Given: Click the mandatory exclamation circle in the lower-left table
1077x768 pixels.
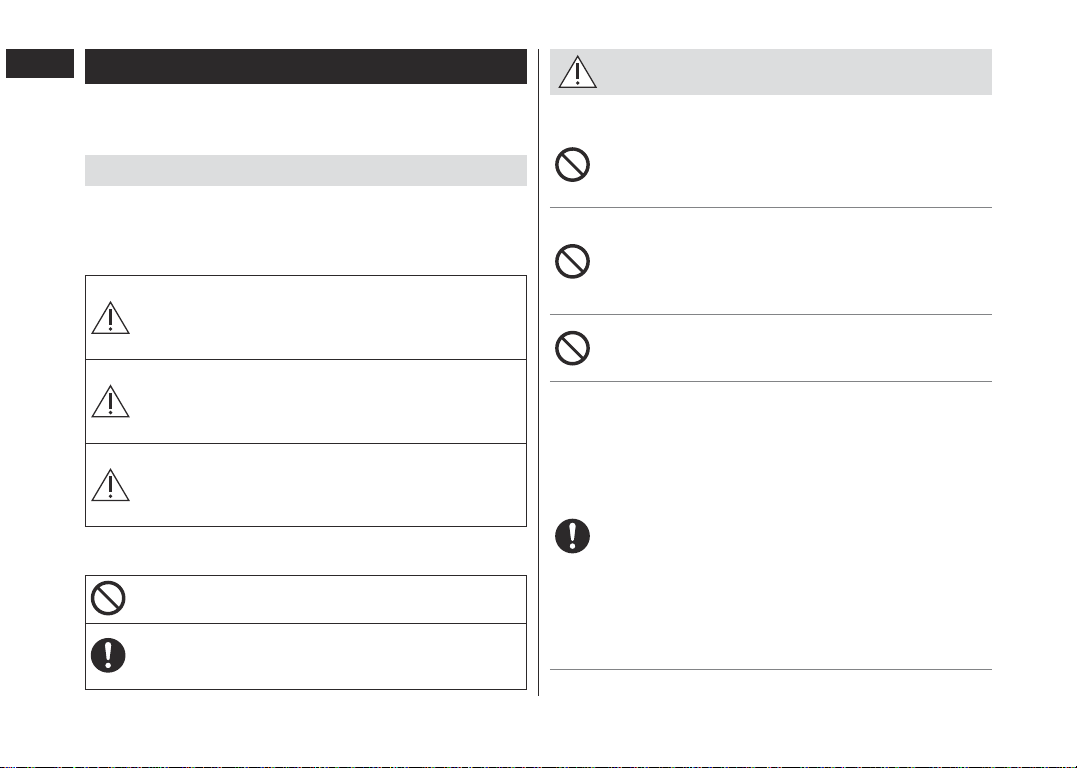Looking at the screenshot, I should coord(109,655).
